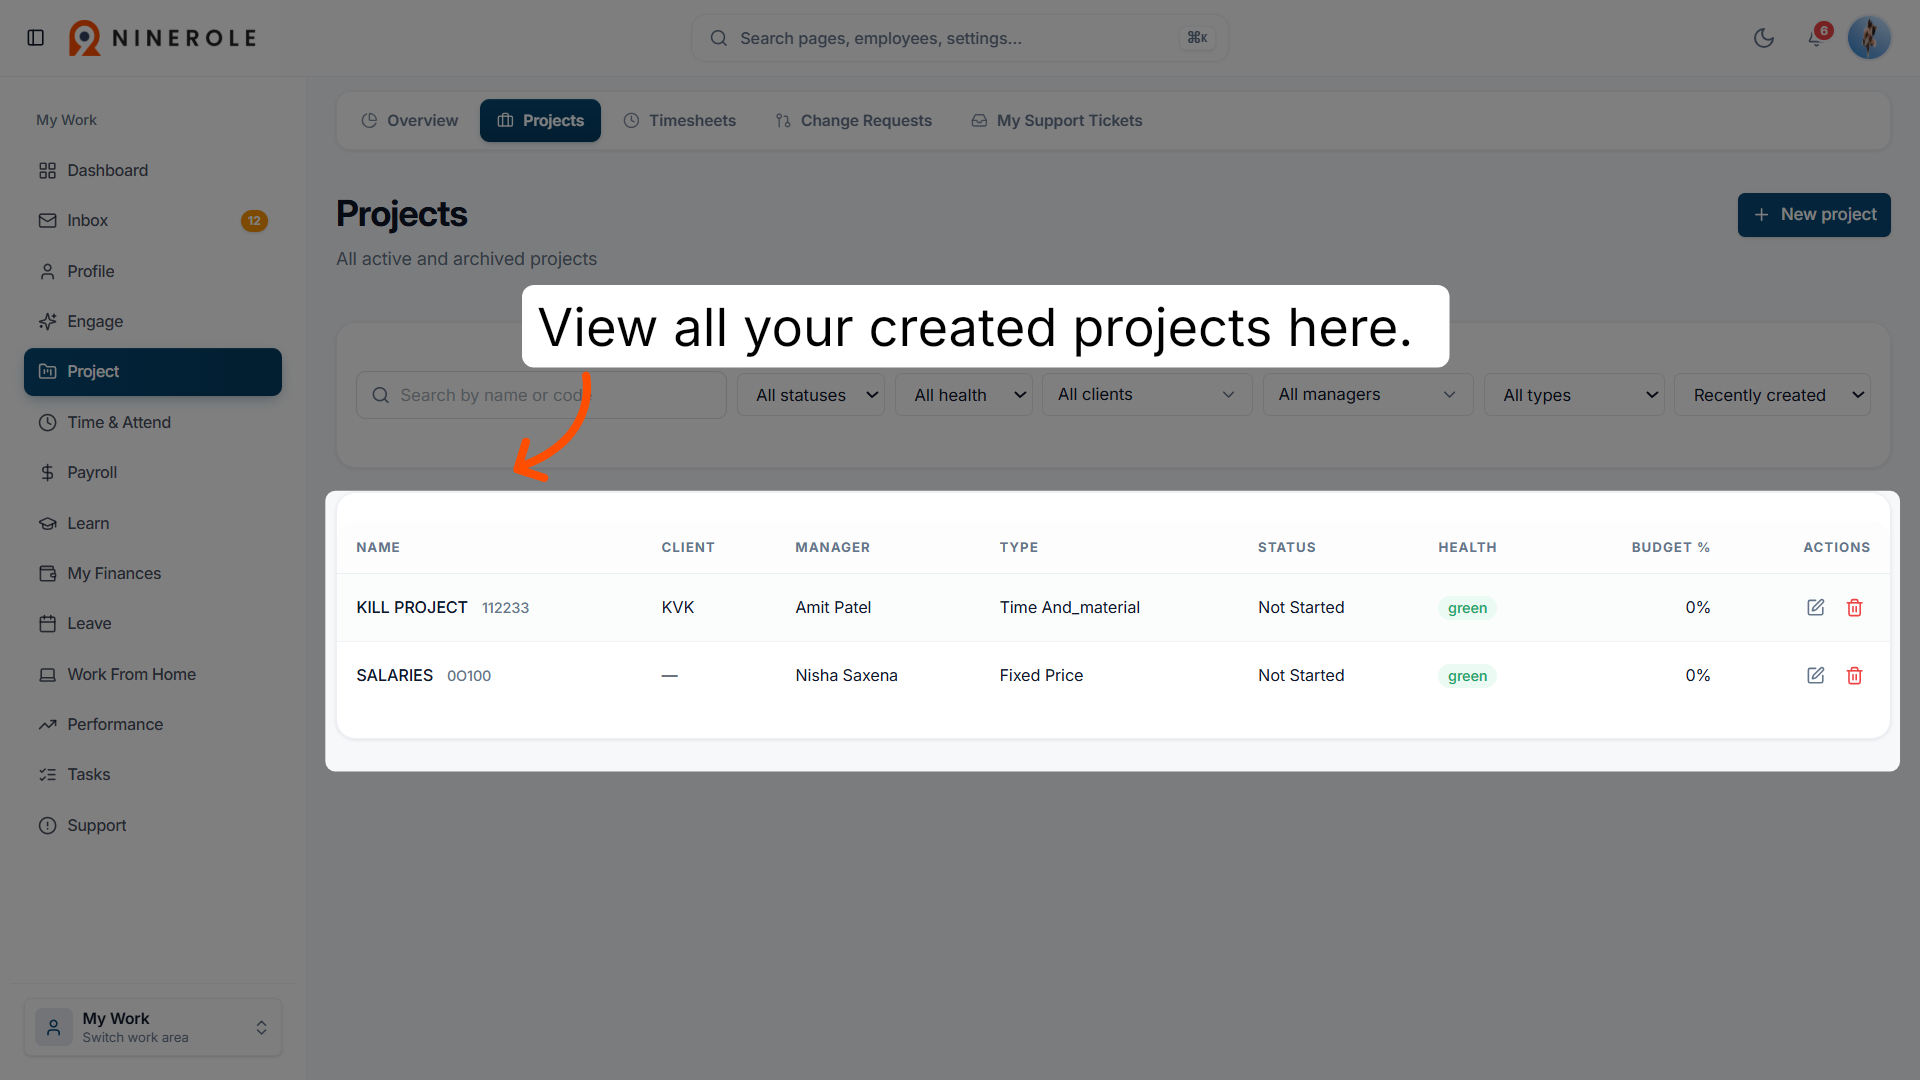
Task: Click the STATUS column header
Action: (1287, 547)
